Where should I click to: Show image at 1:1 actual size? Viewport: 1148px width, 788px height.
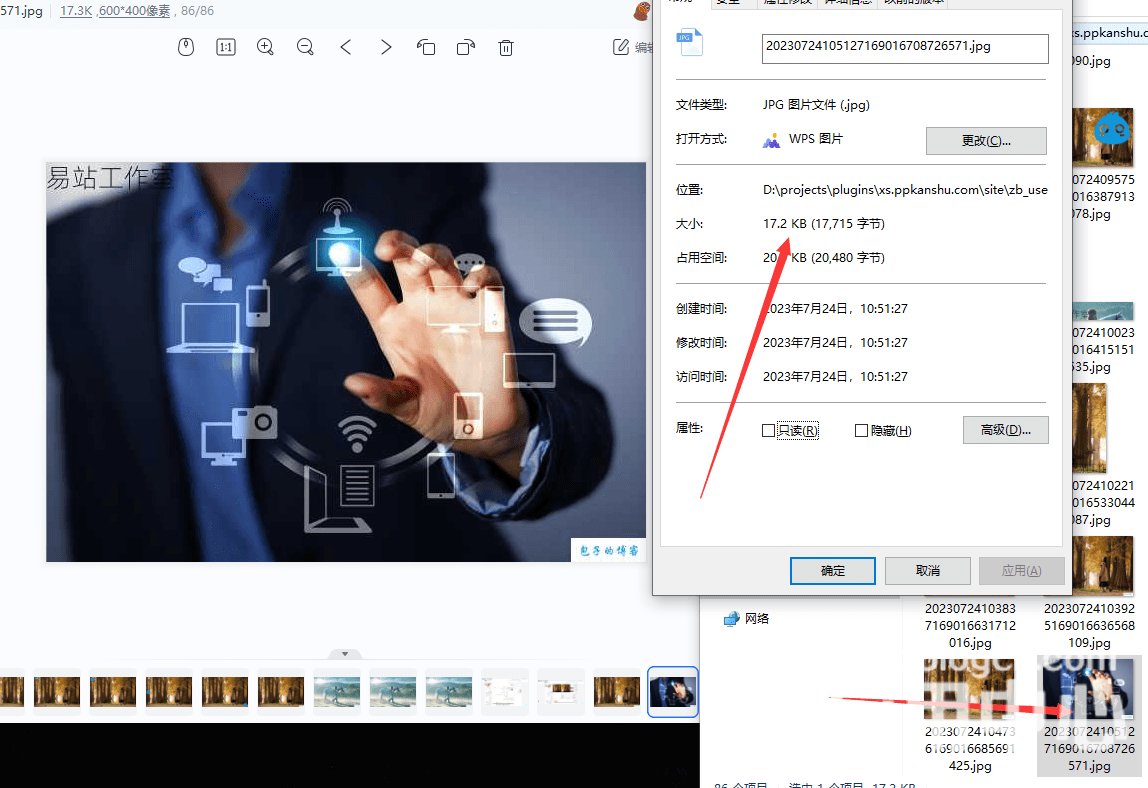[x=226, y=48]
